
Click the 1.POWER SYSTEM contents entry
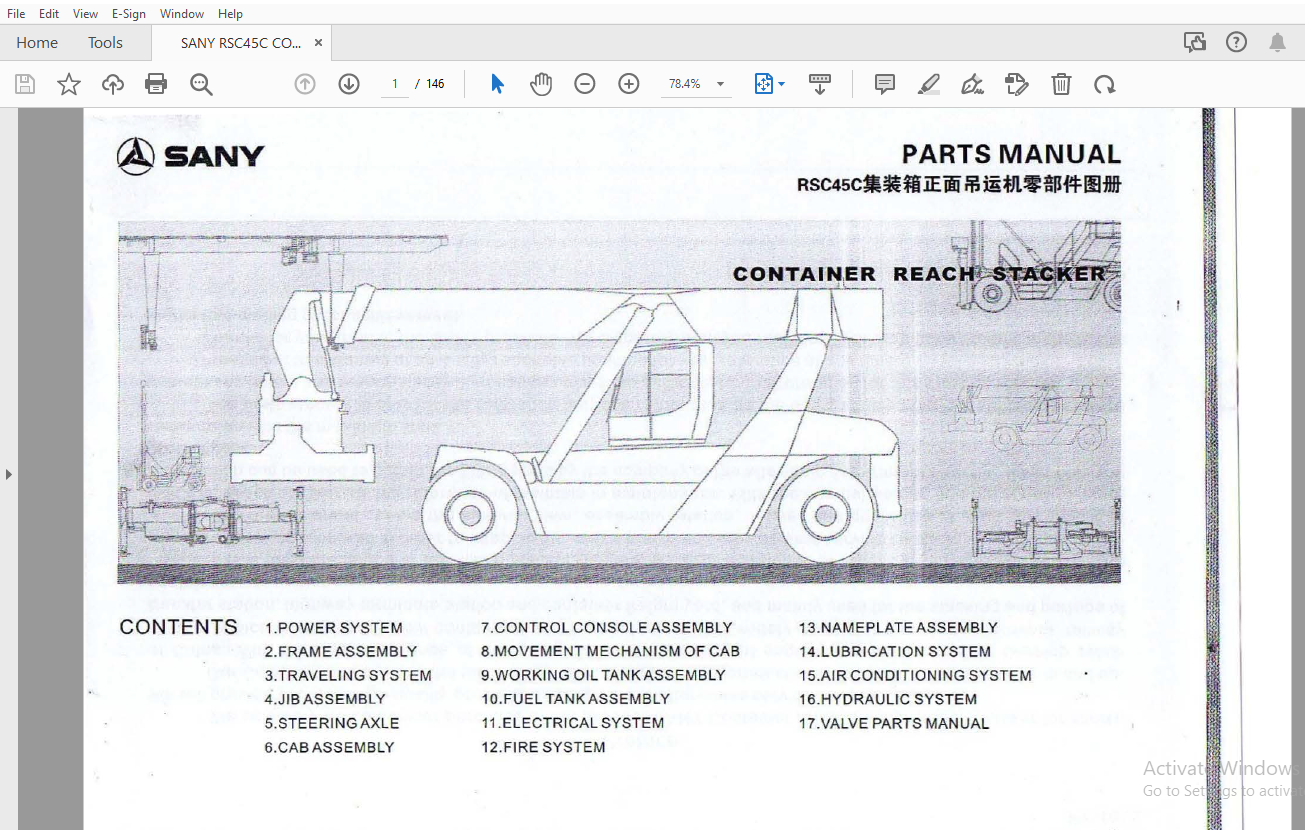334,628
